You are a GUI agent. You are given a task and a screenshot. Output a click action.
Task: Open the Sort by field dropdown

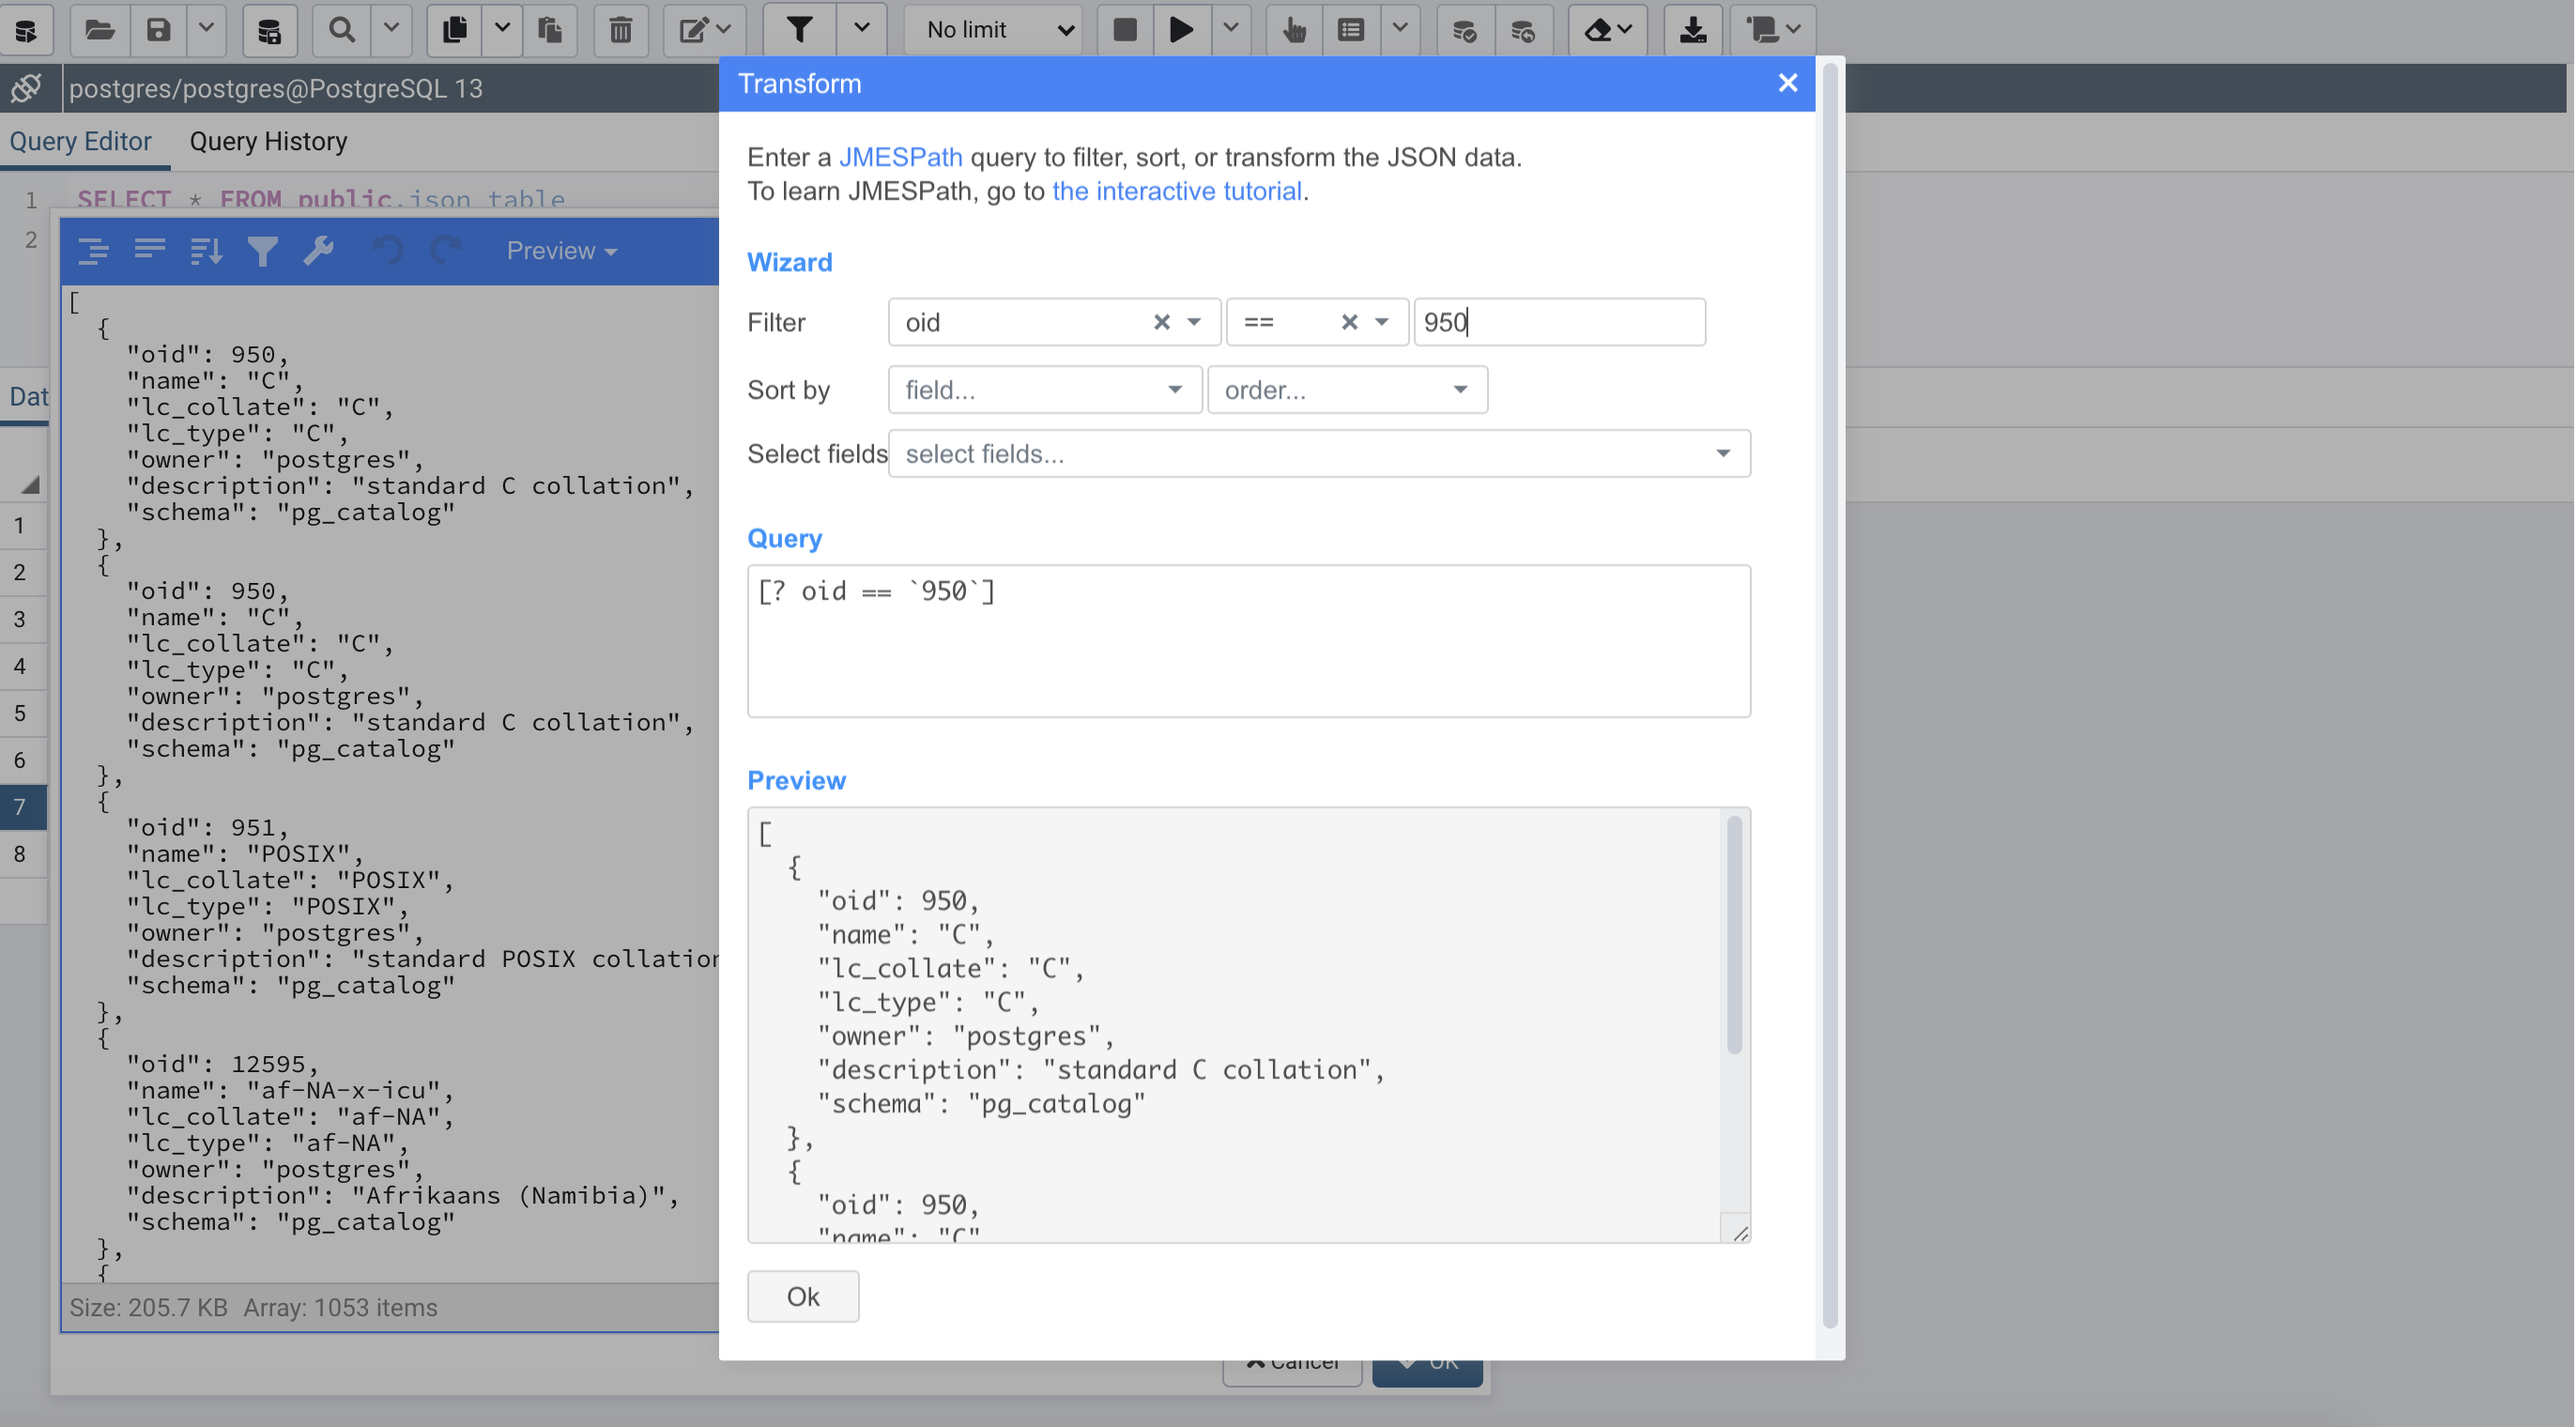tap(1044, 390)
